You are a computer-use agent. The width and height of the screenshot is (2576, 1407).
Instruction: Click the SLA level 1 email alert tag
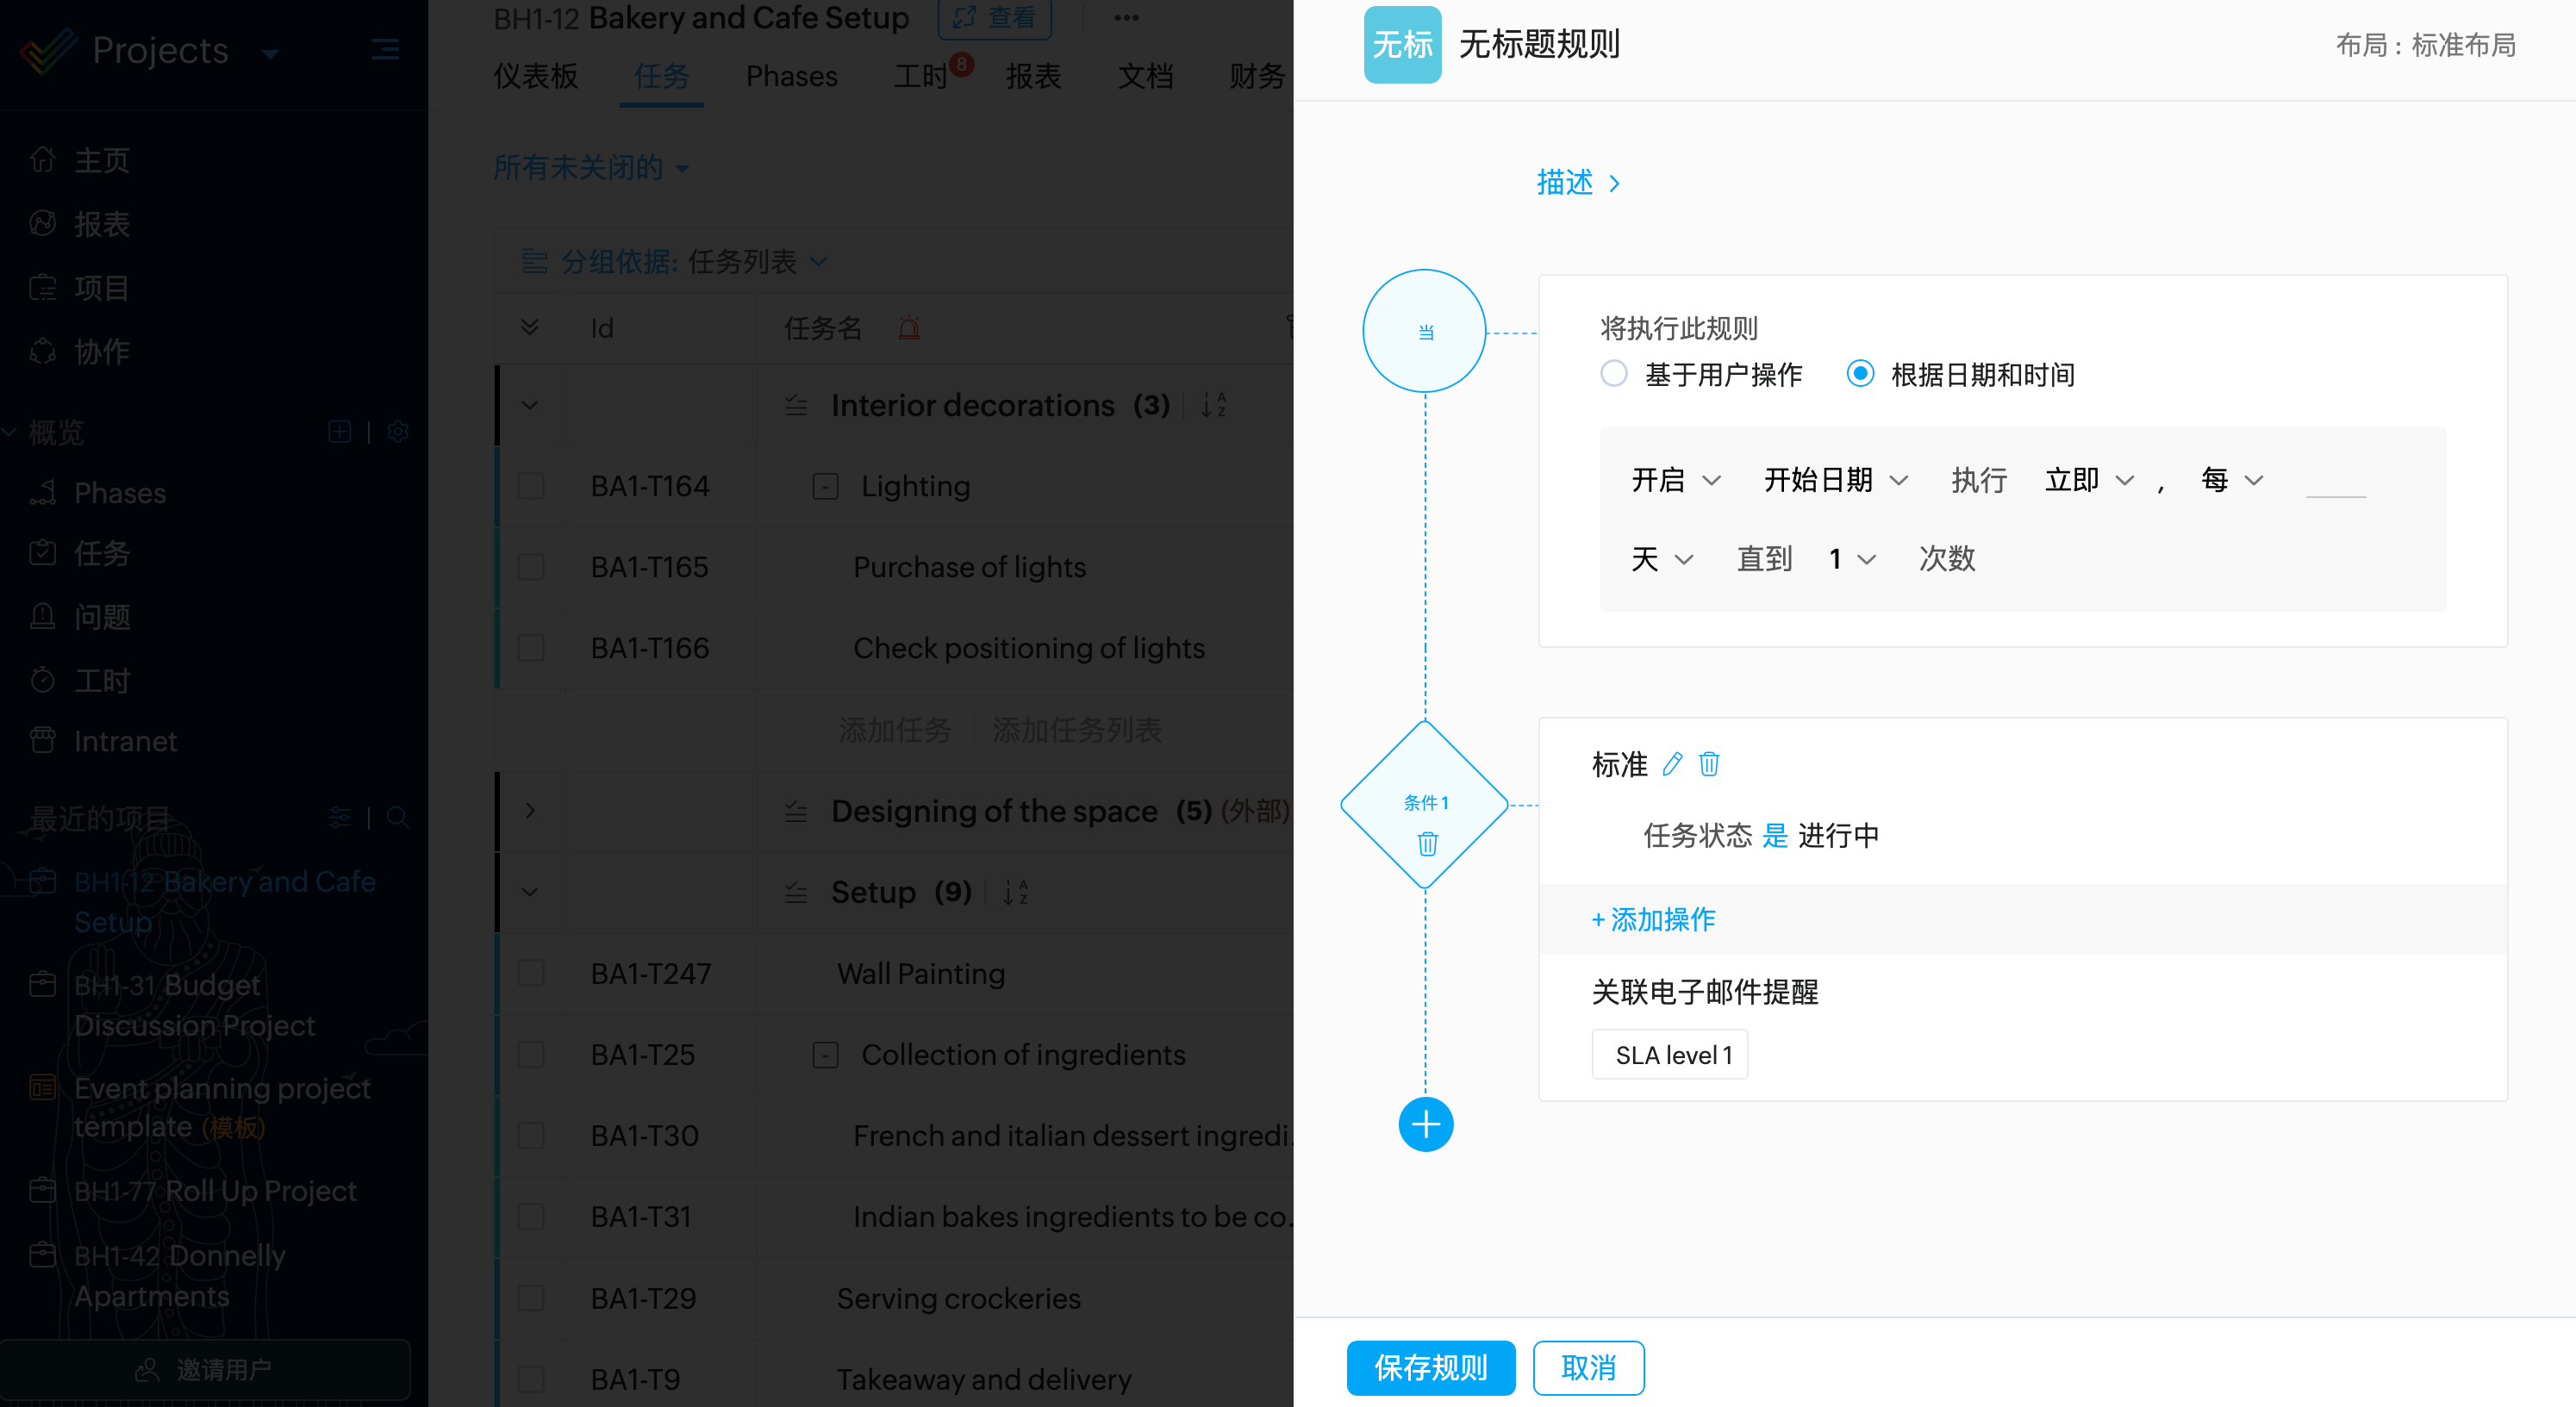point(1669,1055)
